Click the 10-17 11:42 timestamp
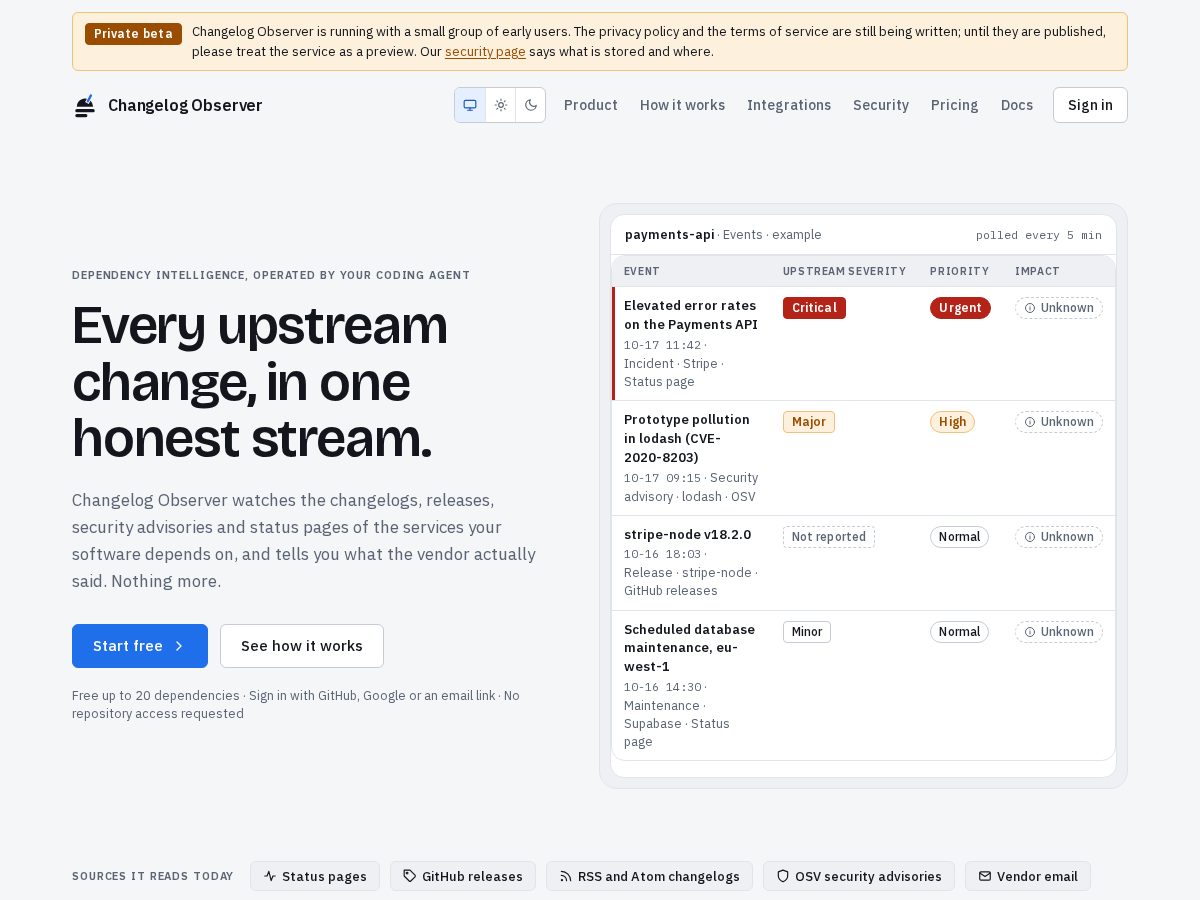 point(662,345)
